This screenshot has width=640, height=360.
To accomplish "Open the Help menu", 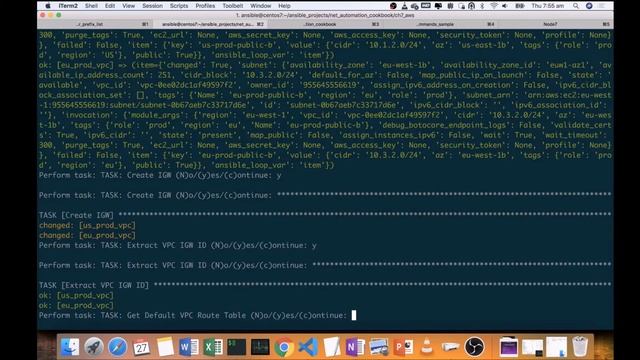I will point(284,6).
